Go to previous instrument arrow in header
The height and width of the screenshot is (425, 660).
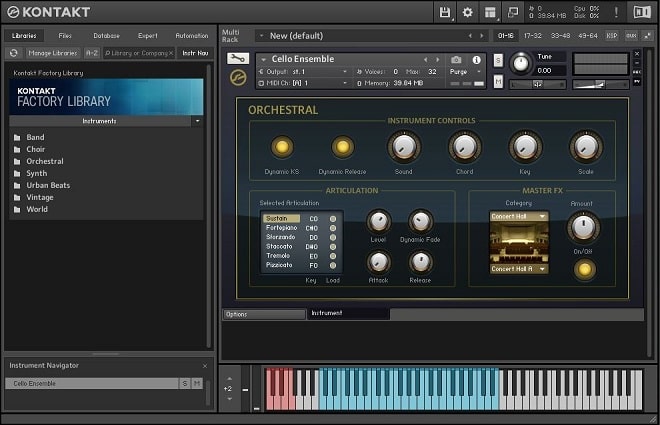pos(426,60)
